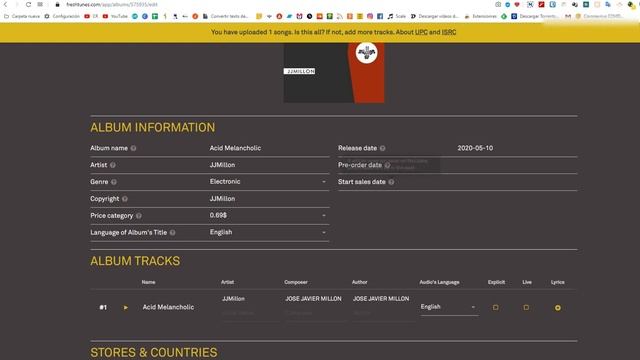Edit Composer field JOSE JAVIER MILLON

tap(313, 299)
